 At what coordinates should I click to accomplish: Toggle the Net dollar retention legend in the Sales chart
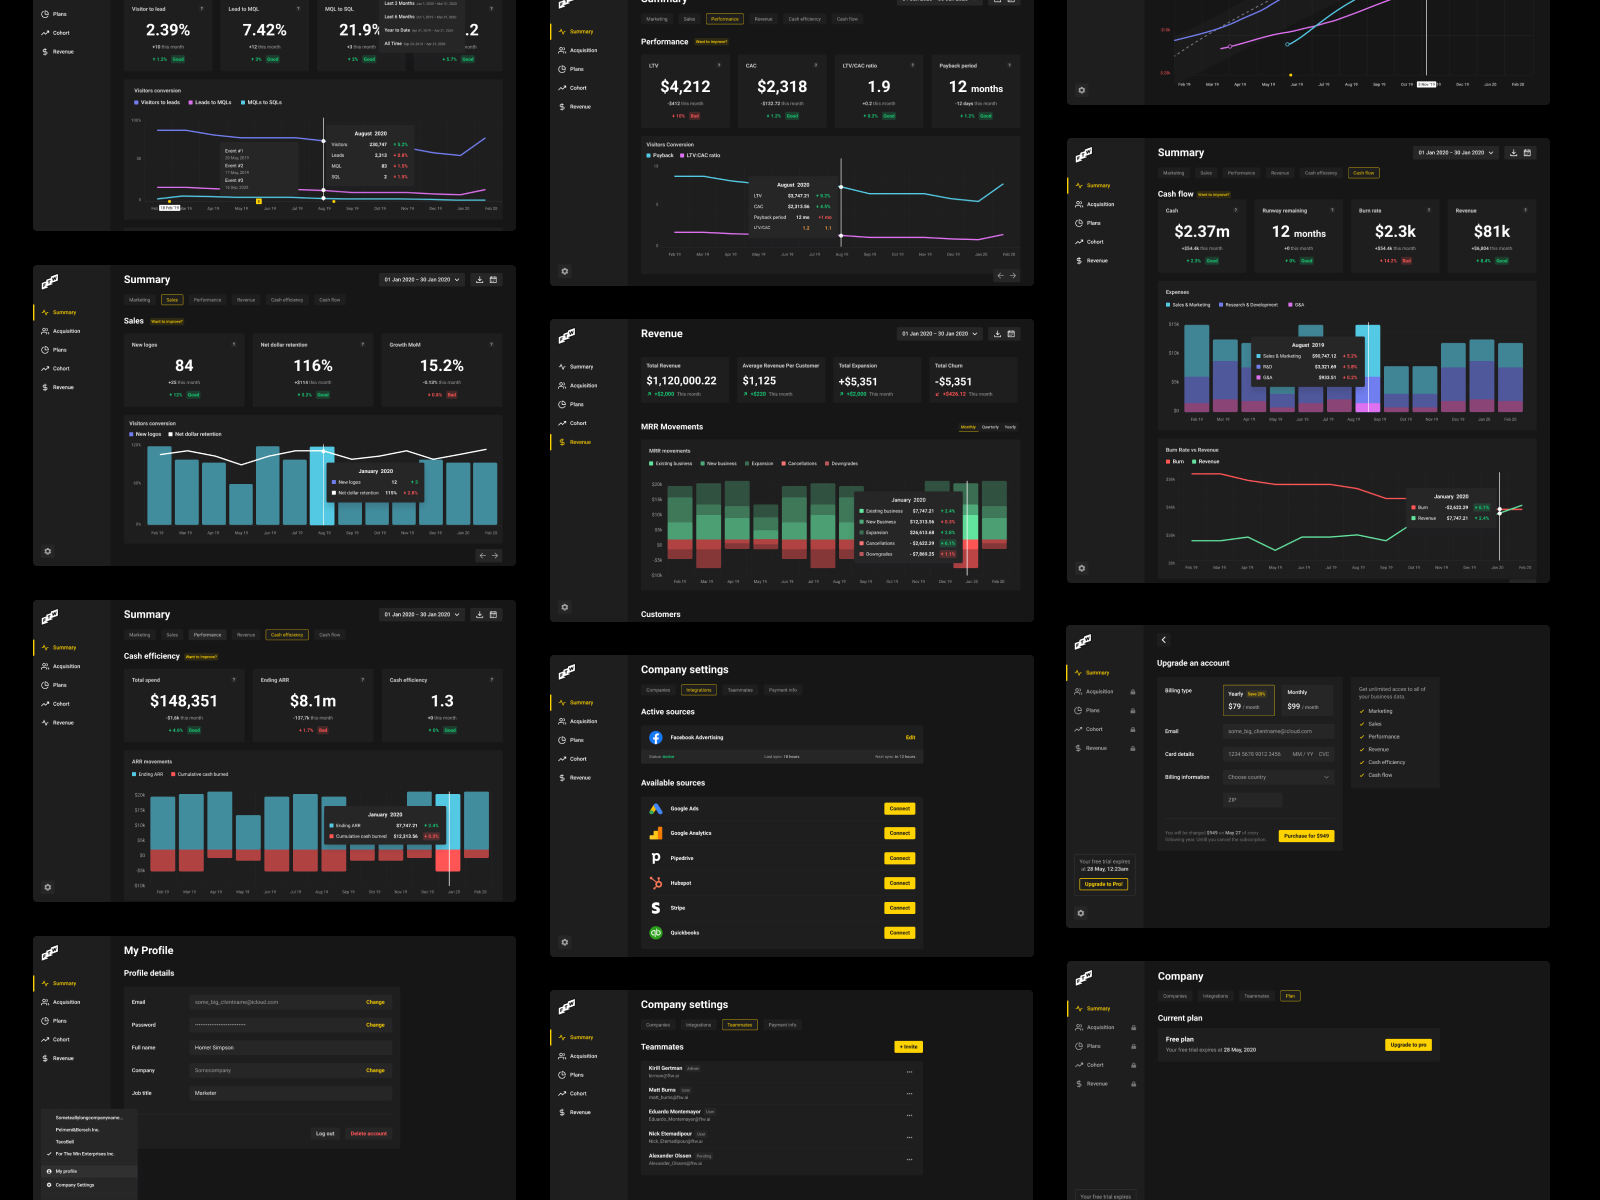pos(195,434)
